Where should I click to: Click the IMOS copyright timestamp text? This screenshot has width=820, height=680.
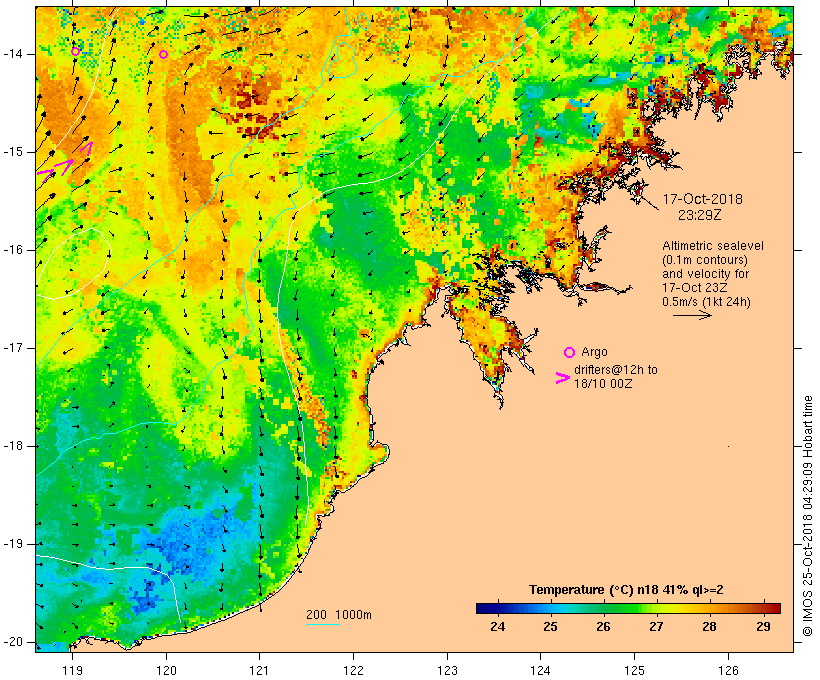pos(808,516)
